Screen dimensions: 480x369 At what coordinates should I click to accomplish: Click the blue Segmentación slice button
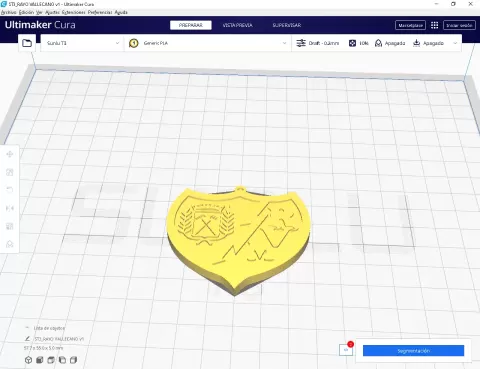point(413,351)
